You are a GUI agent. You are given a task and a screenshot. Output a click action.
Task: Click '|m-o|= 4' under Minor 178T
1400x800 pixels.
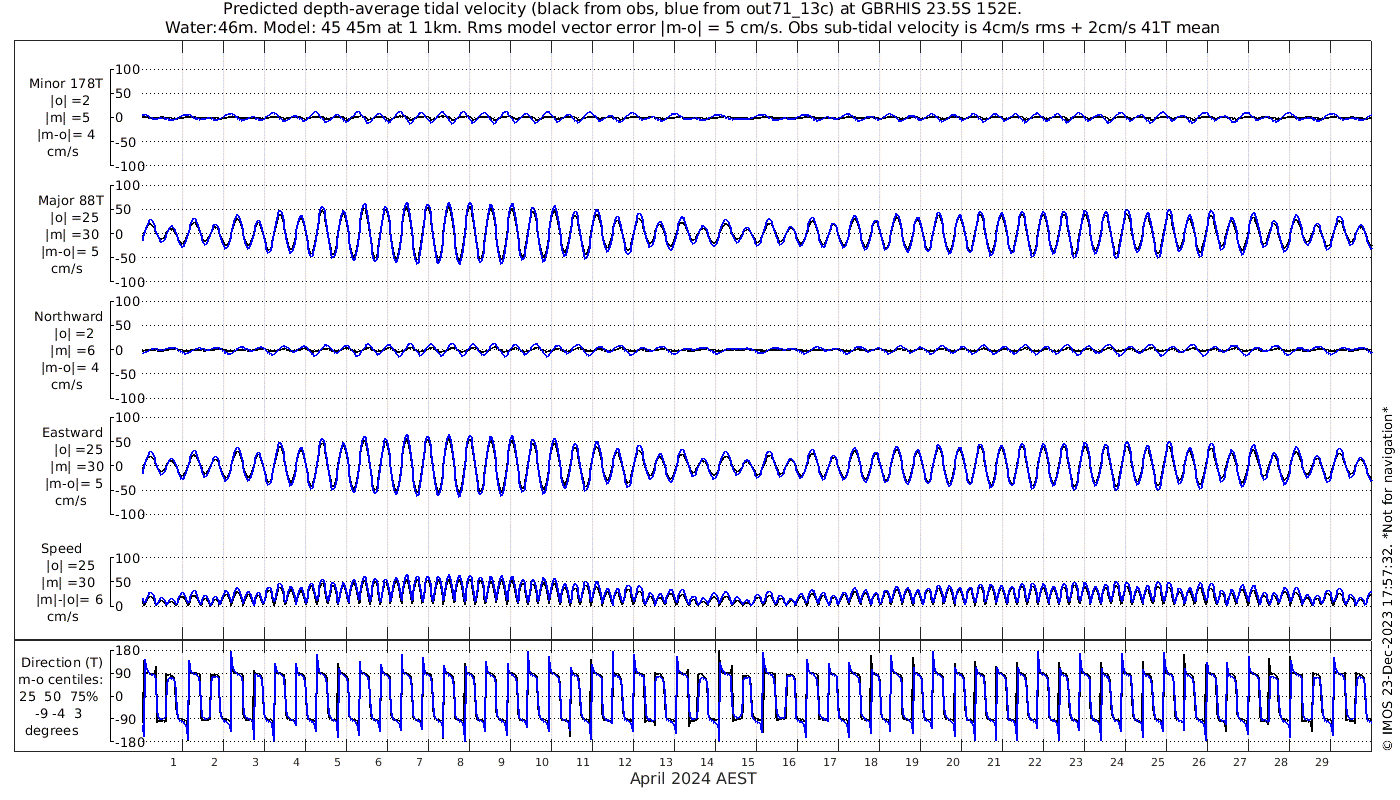pyautogui.click(x=66, y=135)
